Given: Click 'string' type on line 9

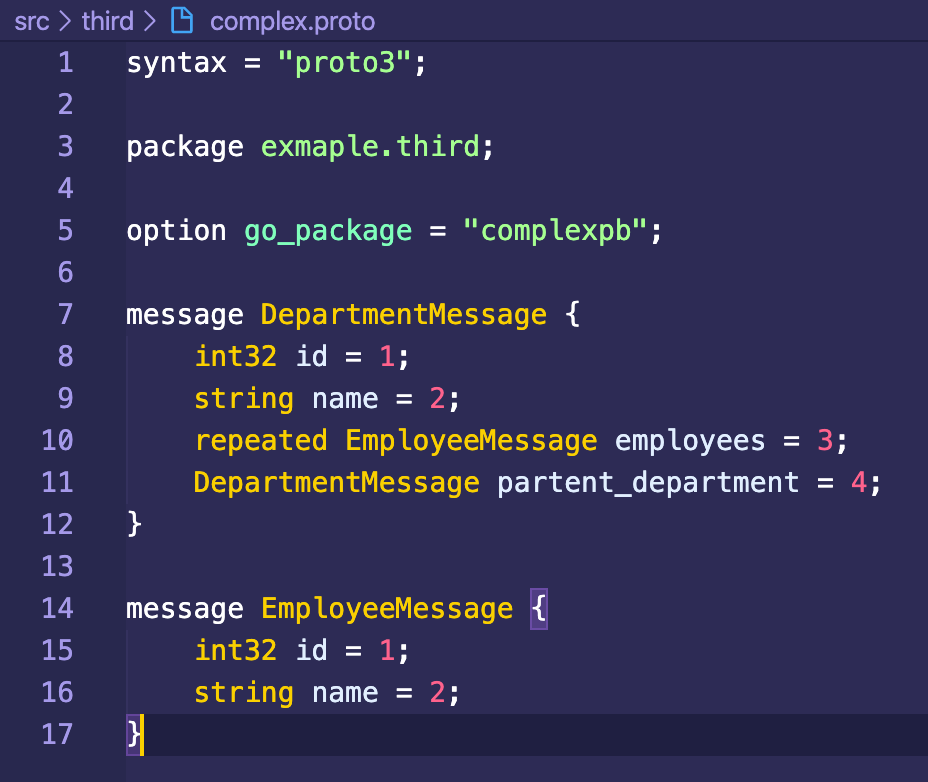Looking at the screenshot, I should pyautogui.click(x=244, y=400).
